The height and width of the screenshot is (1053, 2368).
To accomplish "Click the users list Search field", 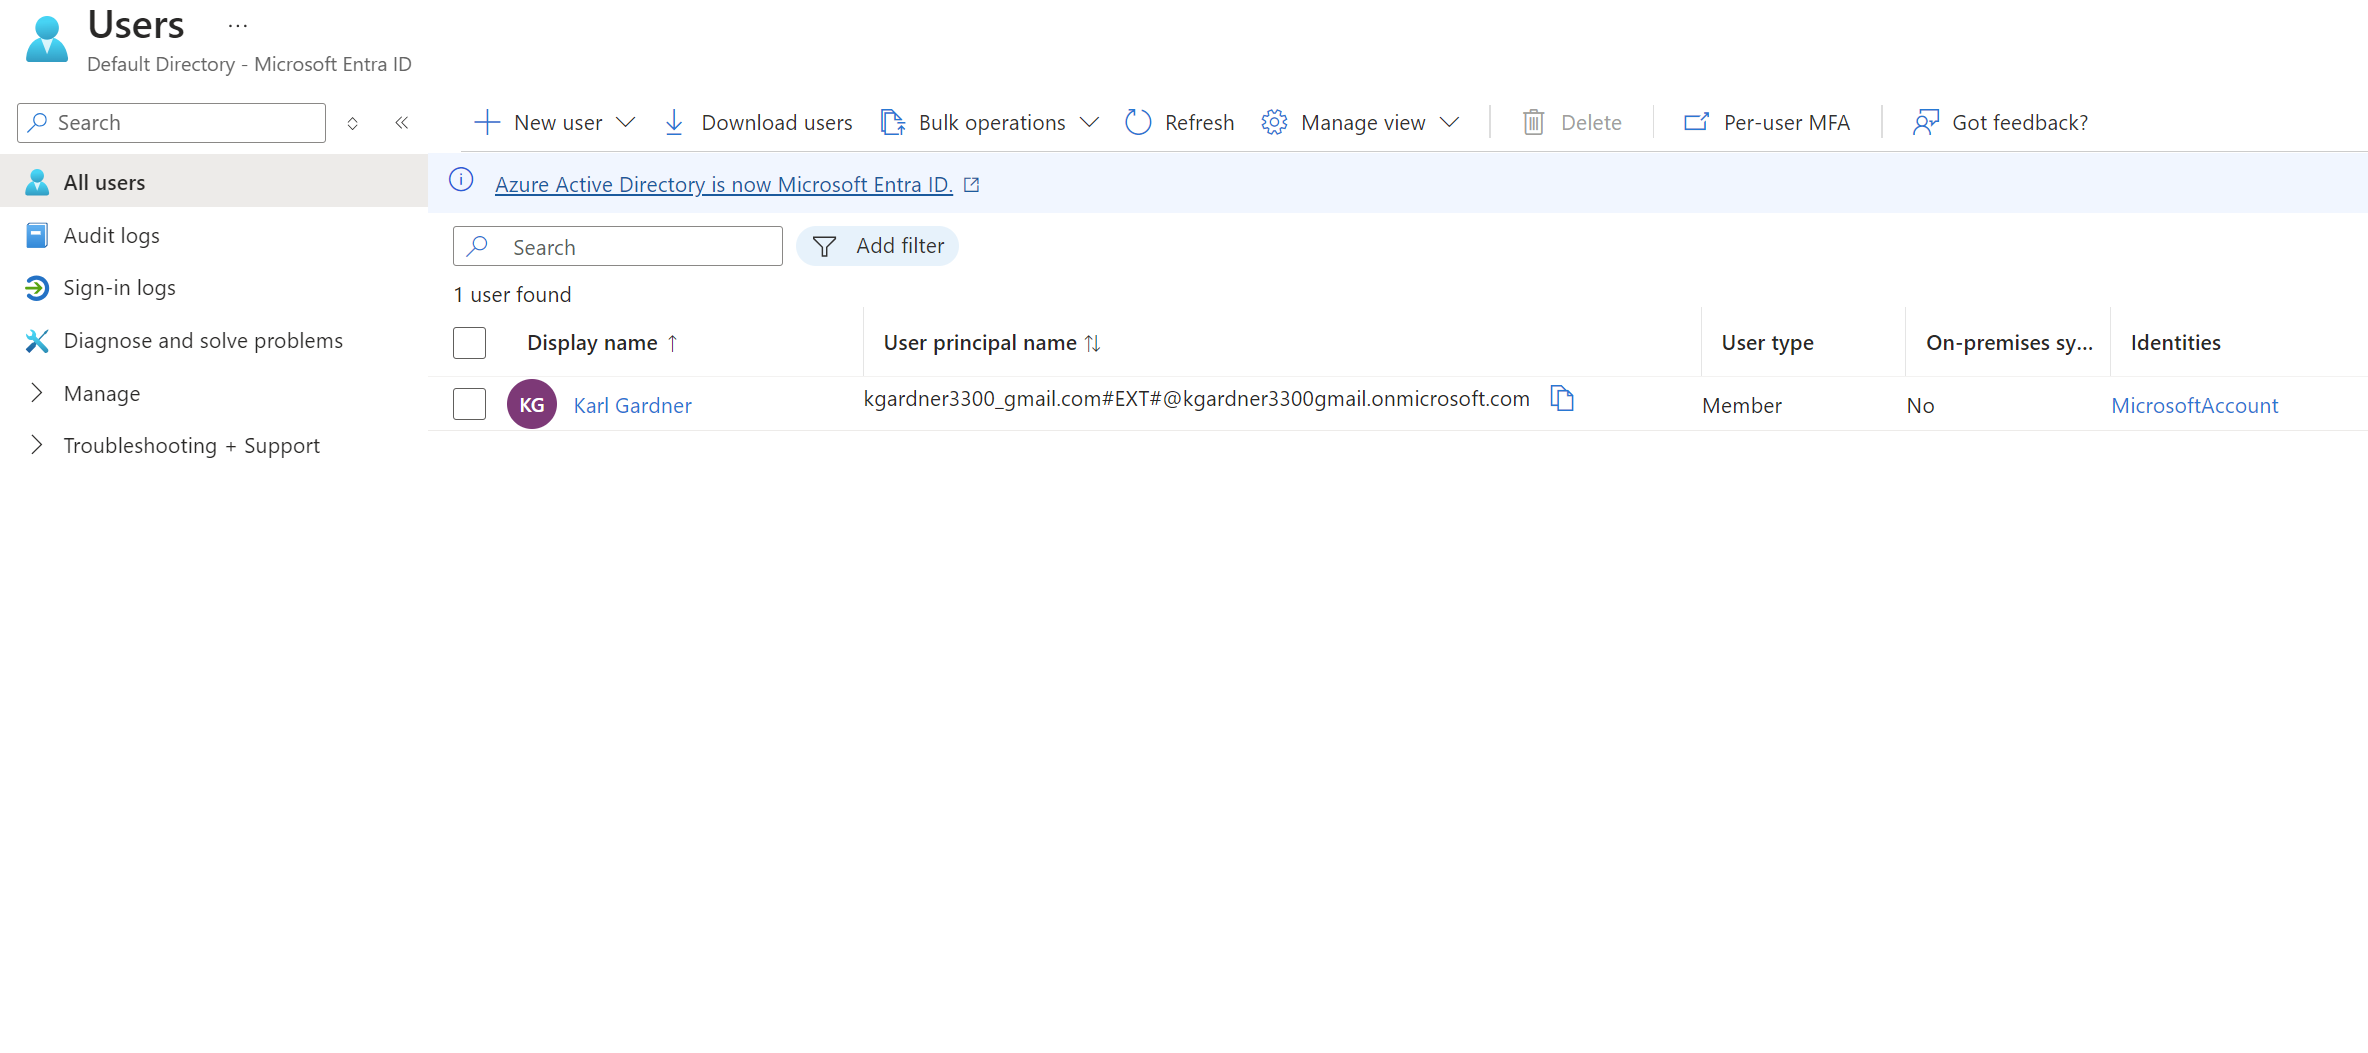I will pyautogui.click(x=618, y=246).
